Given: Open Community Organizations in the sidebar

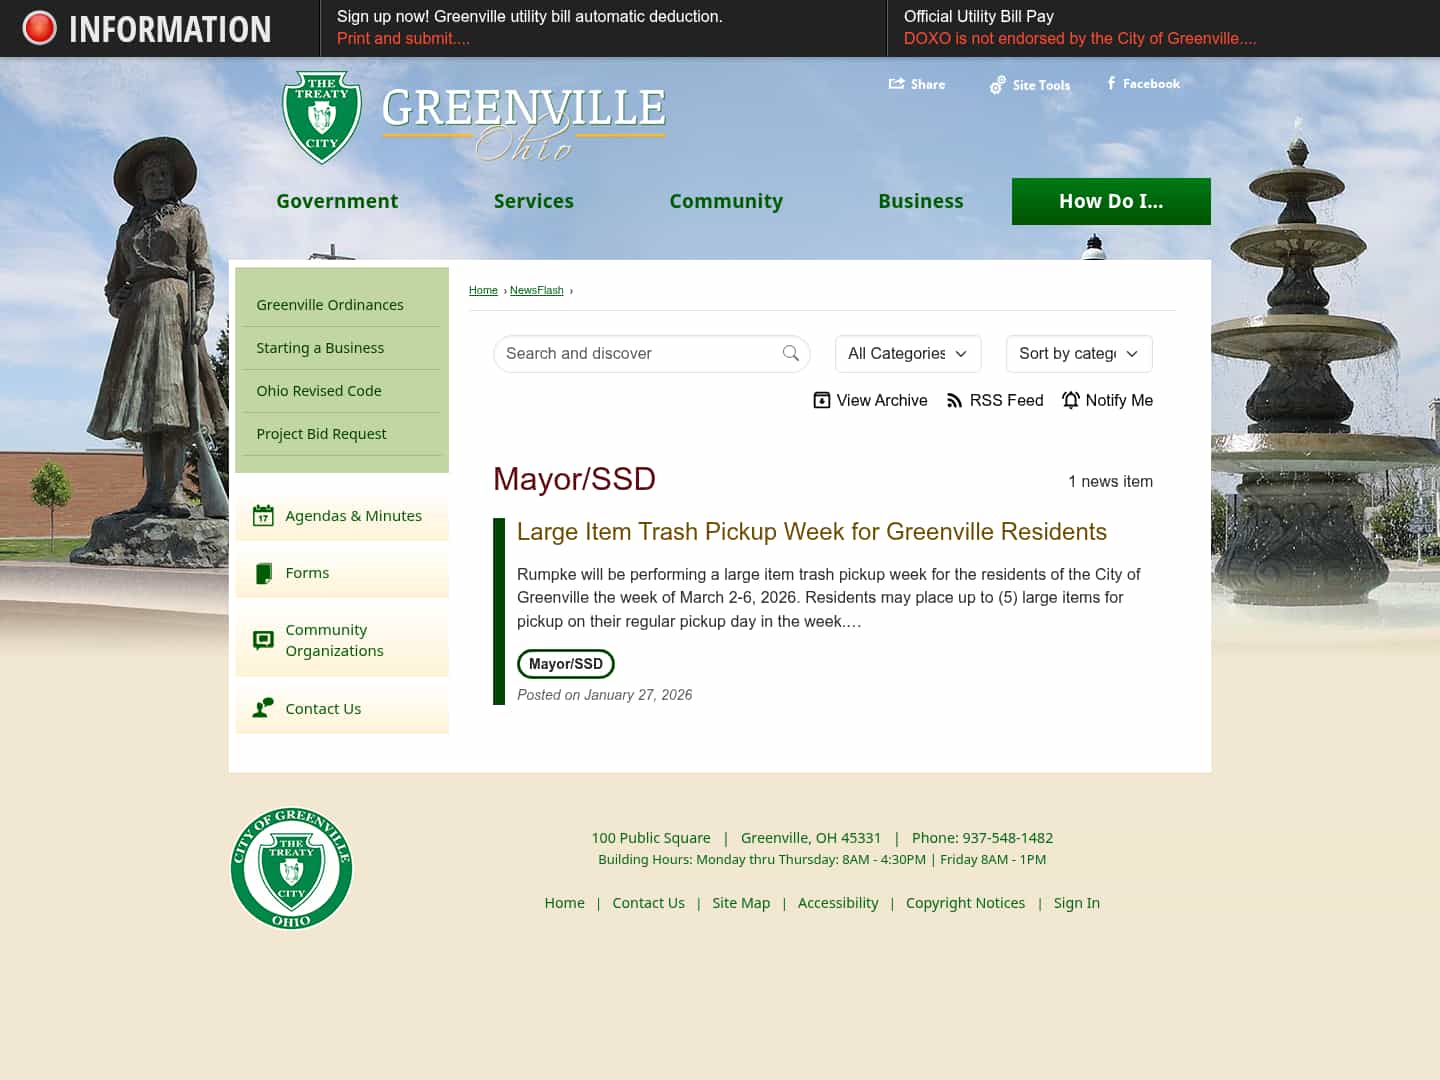Looking at the screenshot, I should pos(333,640).
